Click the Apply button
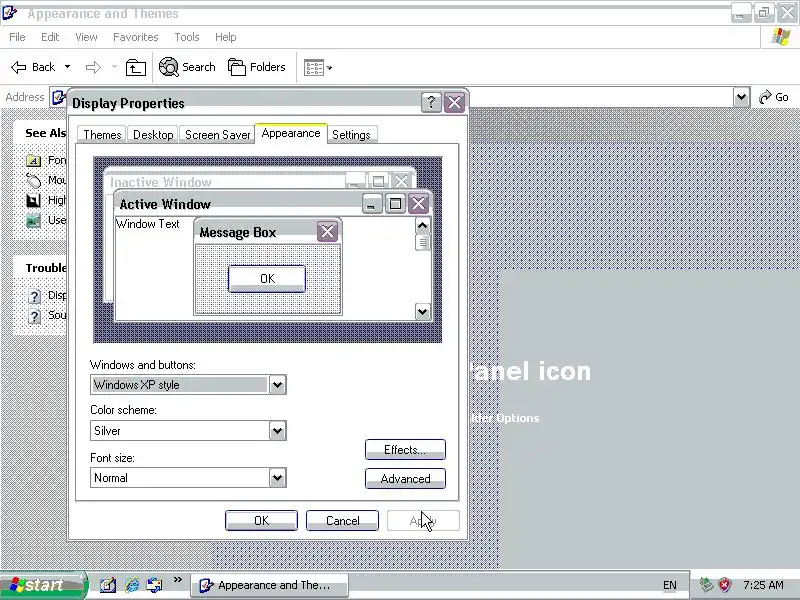 (x=423, y=520)
